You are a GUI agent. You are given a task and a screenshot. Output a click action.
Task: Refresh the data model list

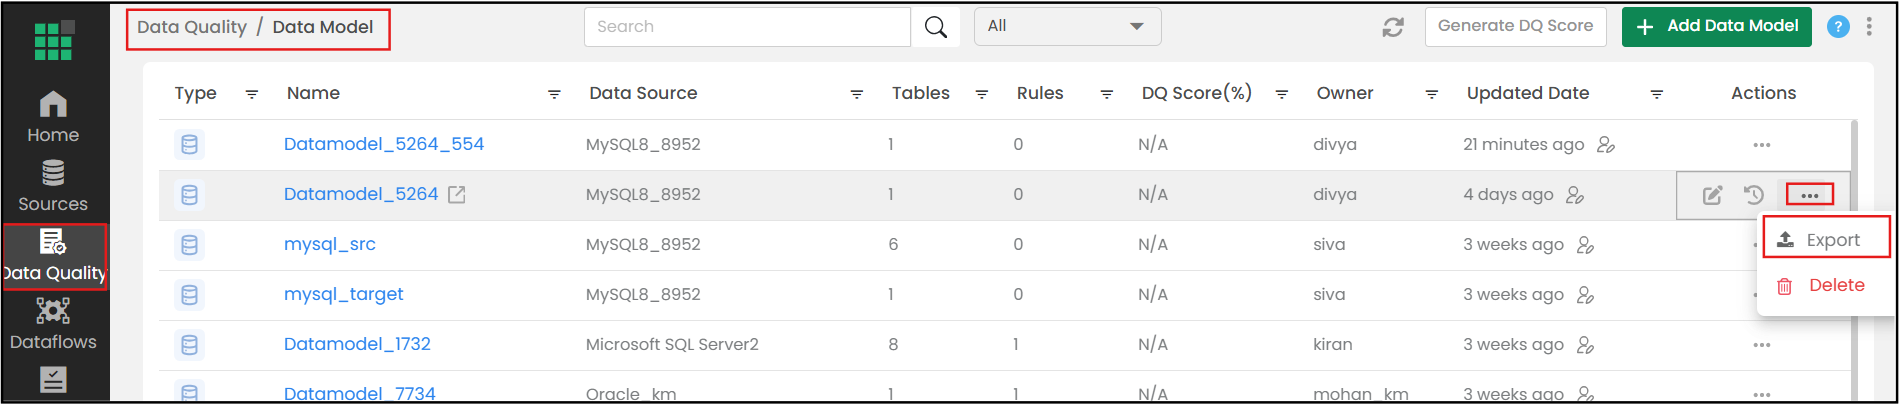(x=1393, y=27)
